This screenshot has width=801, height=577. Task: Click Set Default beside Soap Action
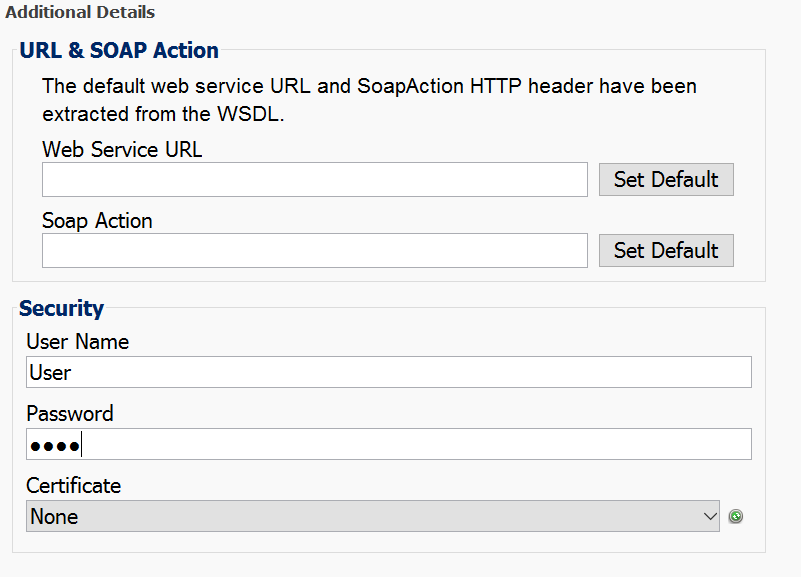pos(666,250)
